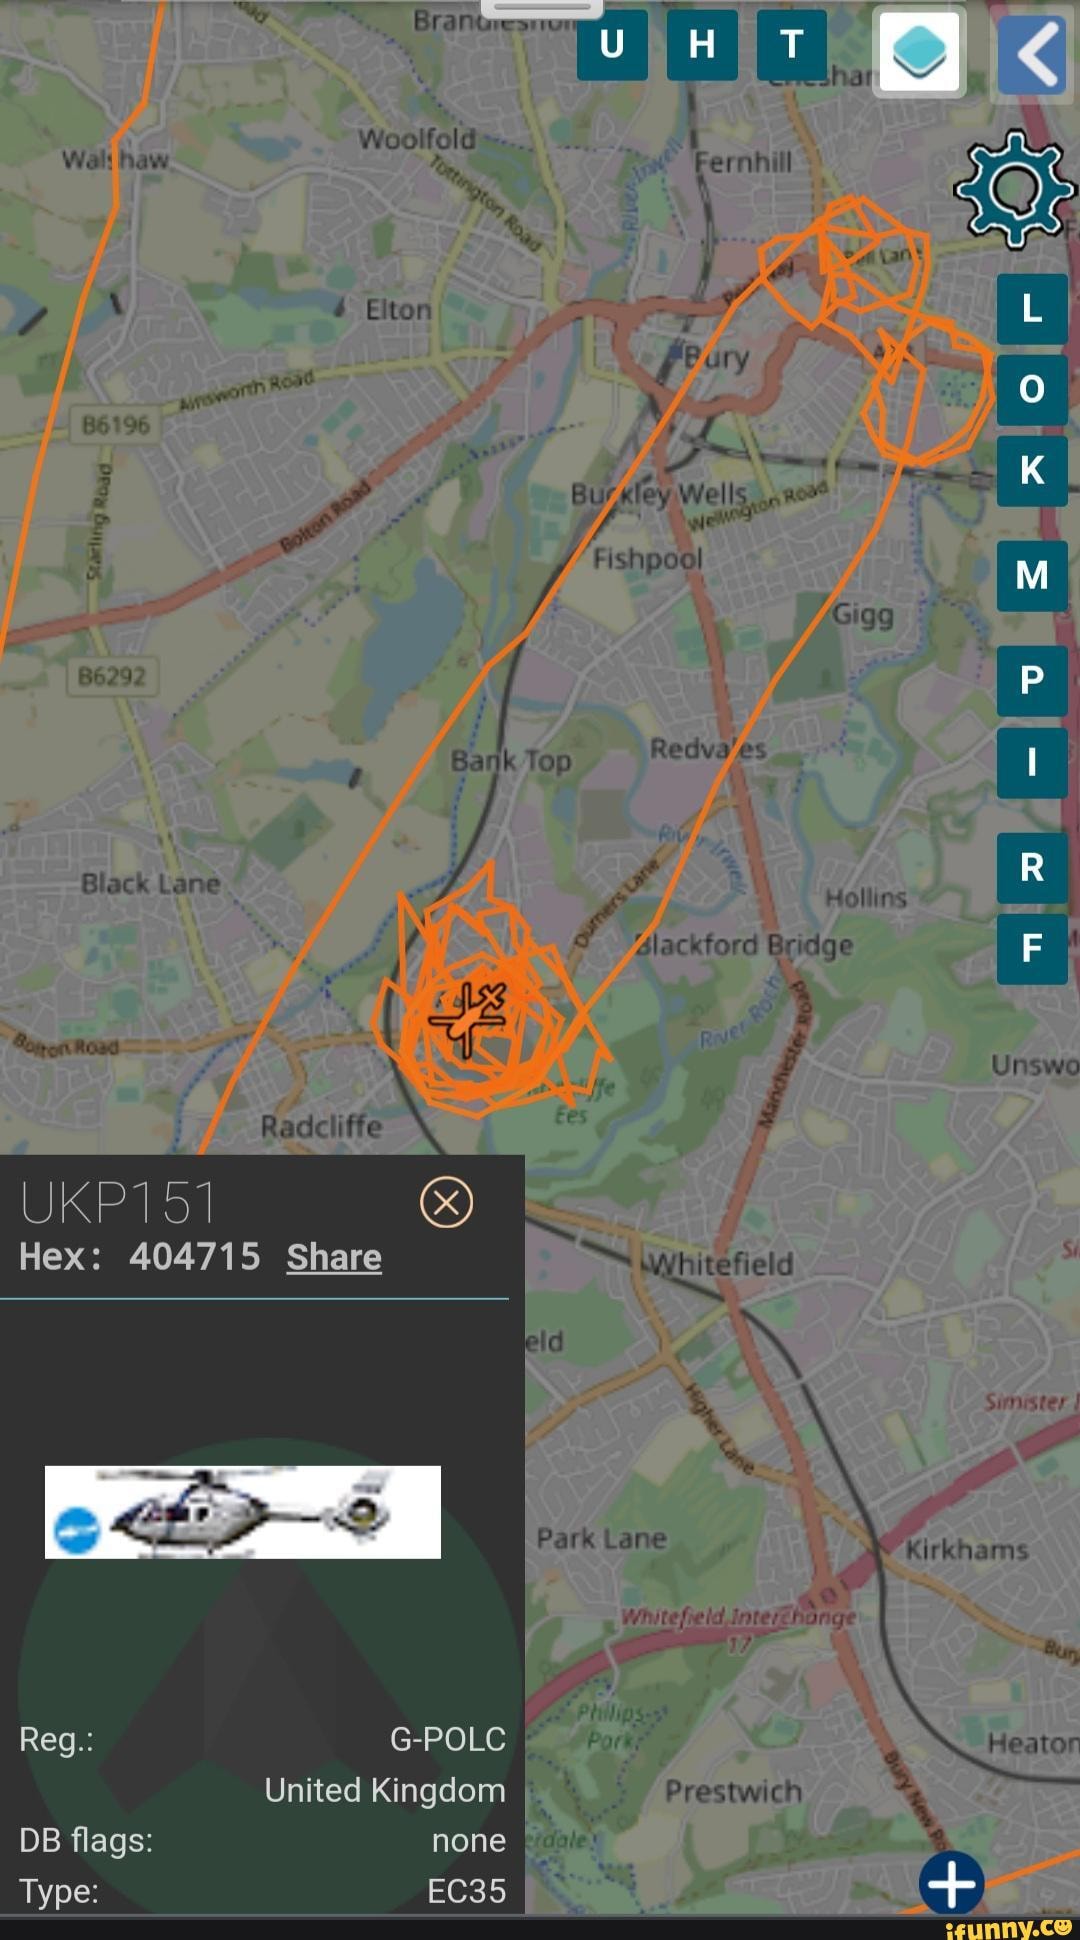The width and height of the screenshot is (1080, 1940).
Task: Click the O button in the side column
Action: click(x=1032, y=389)
